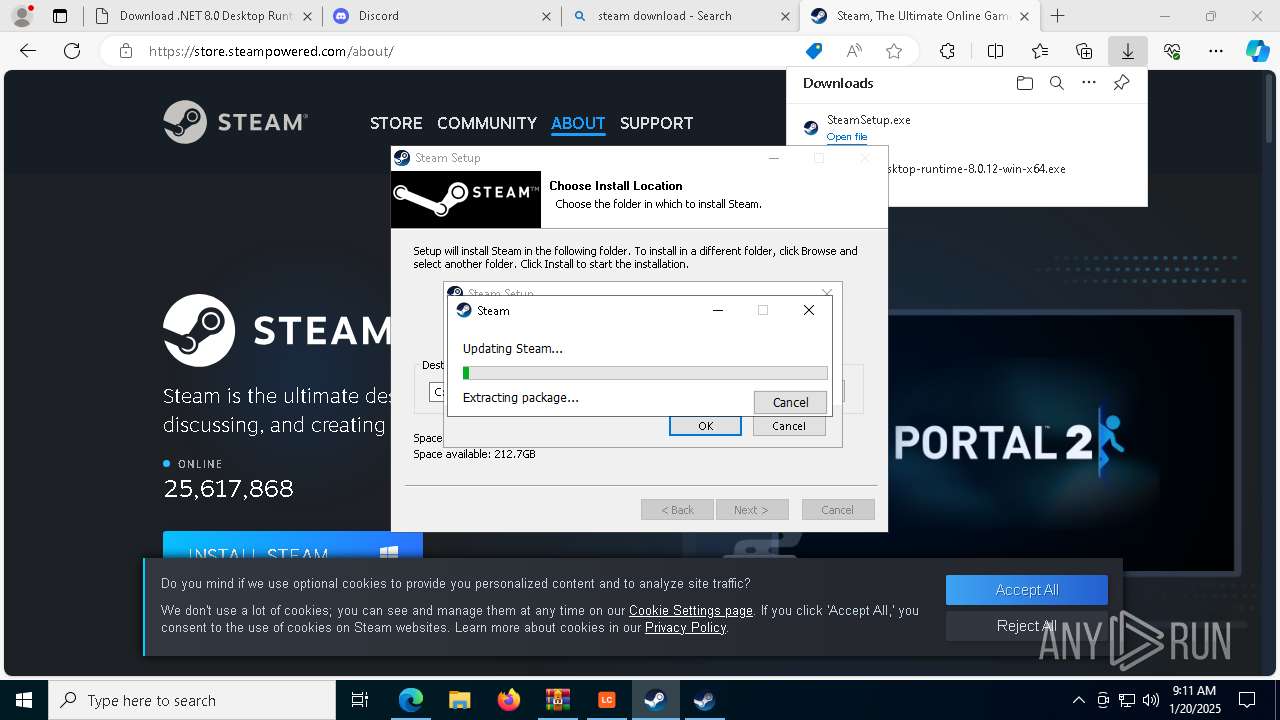Click Open file under SteamSetup.exe
The image size is (1280, 720).
(847, 137)
